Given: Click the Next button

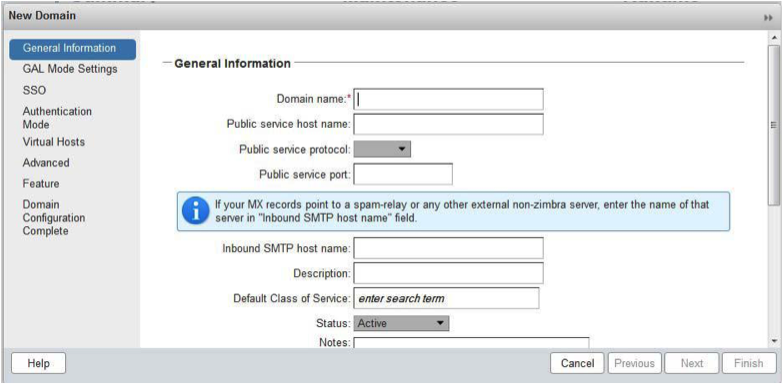Looking at the screenshot, I should (692, 364).
